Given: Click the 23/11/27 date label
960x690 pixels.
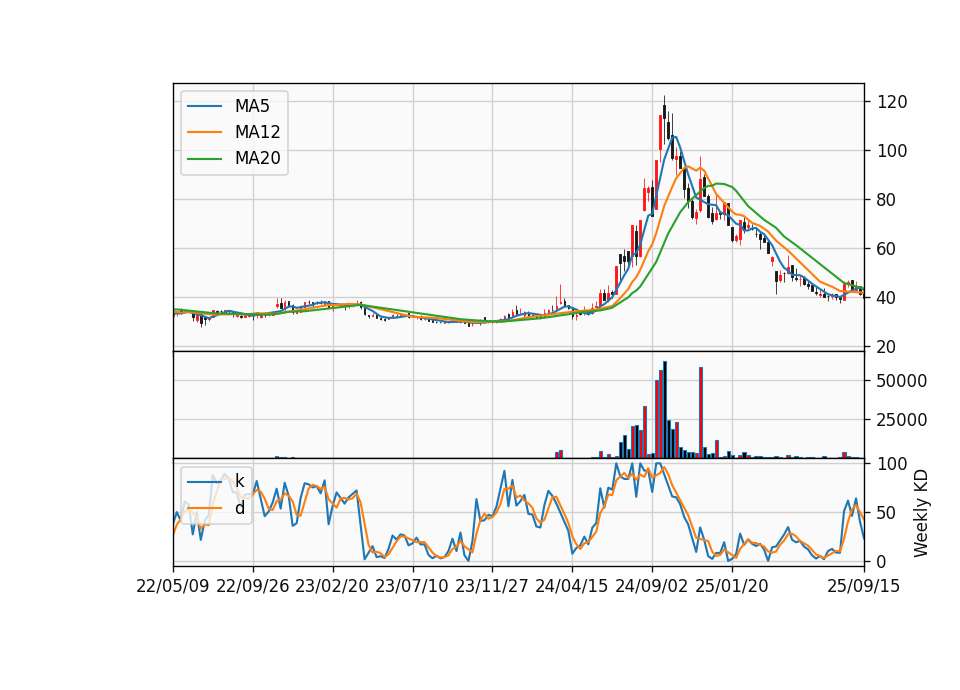Looking at the screenshot, I should 492,586.
